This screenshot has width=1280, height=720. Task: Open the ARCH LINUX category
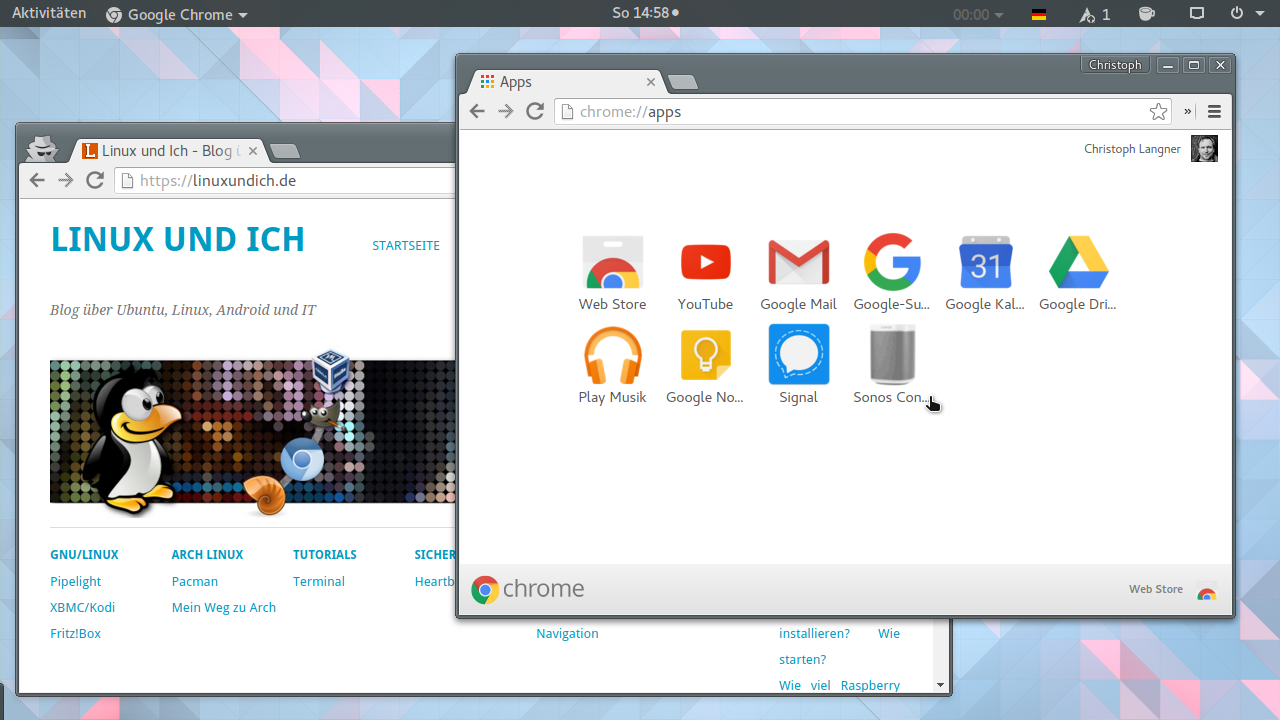coord(207,554)
